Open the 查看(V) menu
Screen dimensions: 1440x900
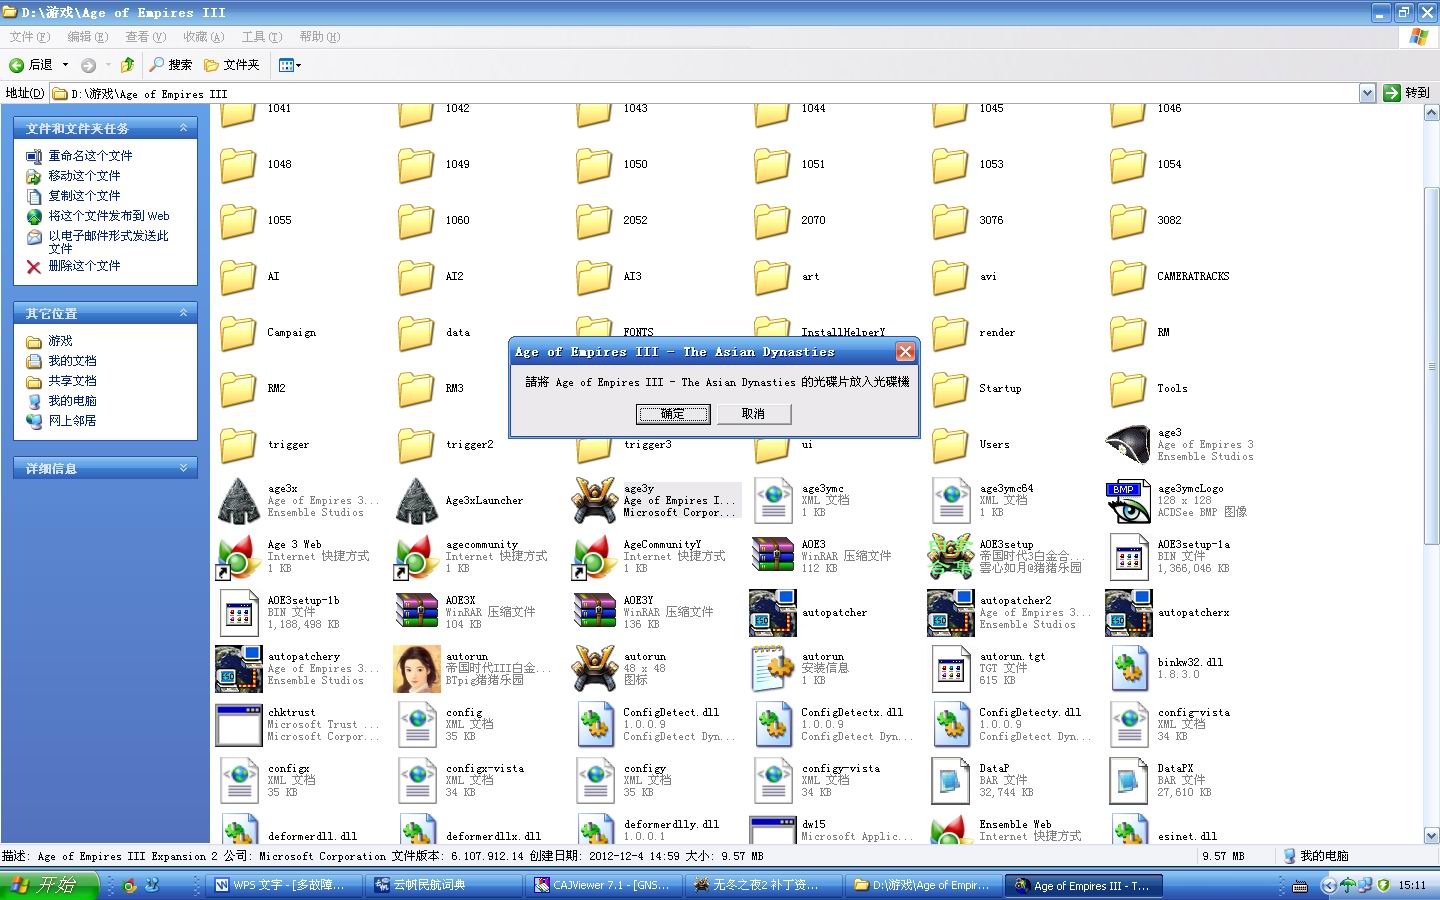click(146, 37)
